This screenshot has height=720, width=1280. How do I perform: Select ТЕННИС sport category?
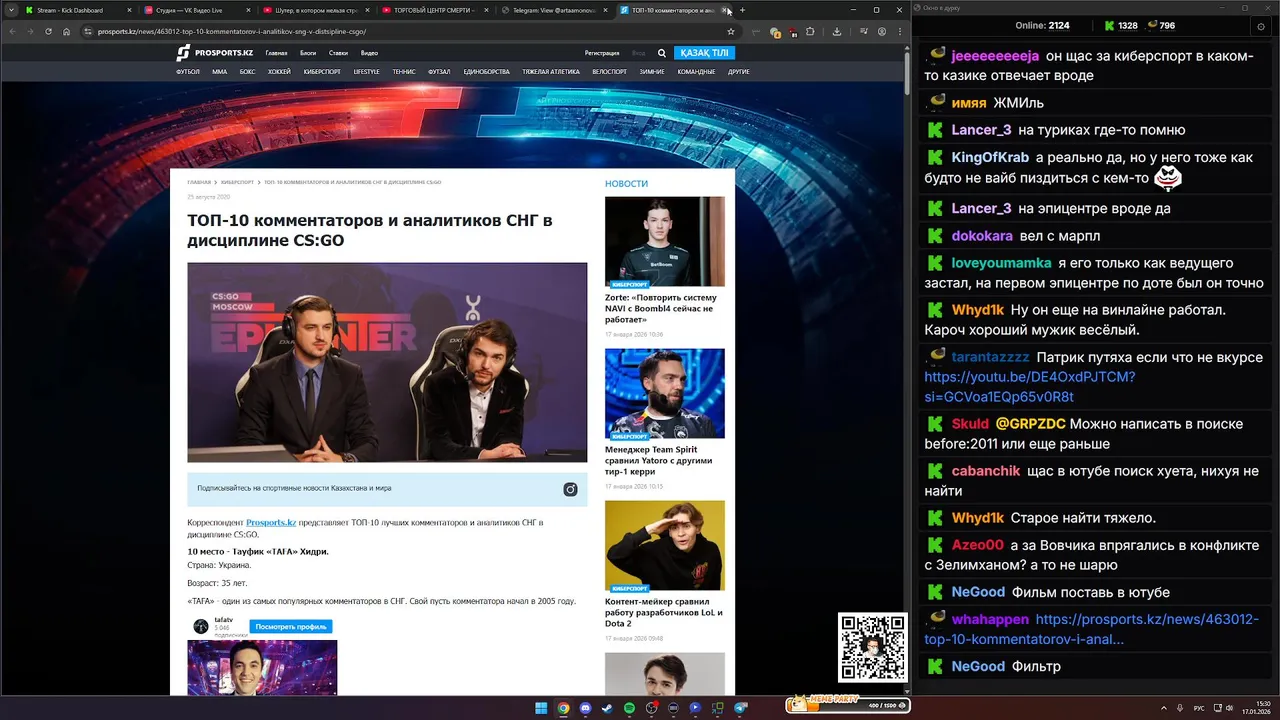(404, 72)
